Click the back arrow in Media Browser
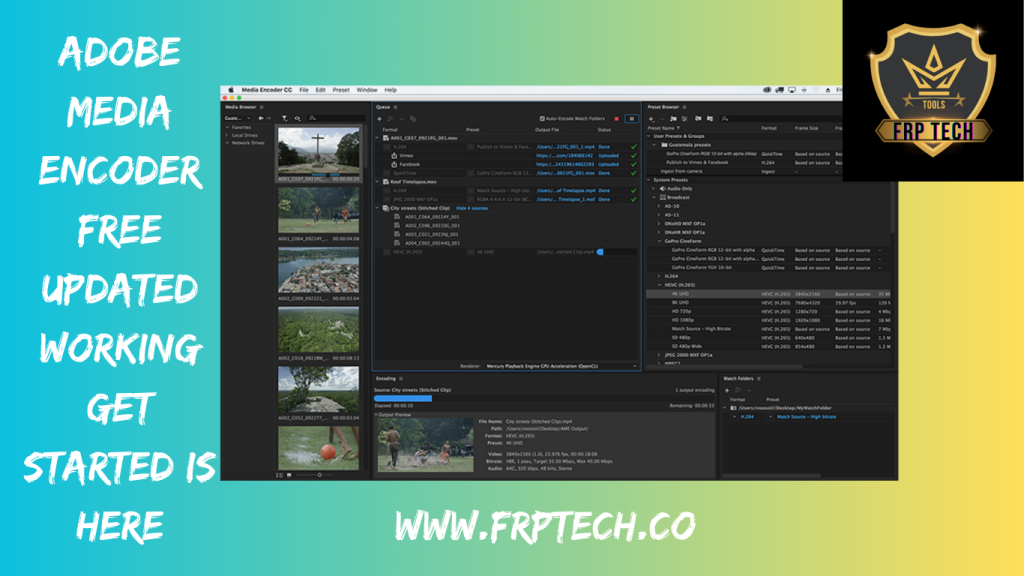This screenshot has height=576, width=1024. (x=261, y=118)
